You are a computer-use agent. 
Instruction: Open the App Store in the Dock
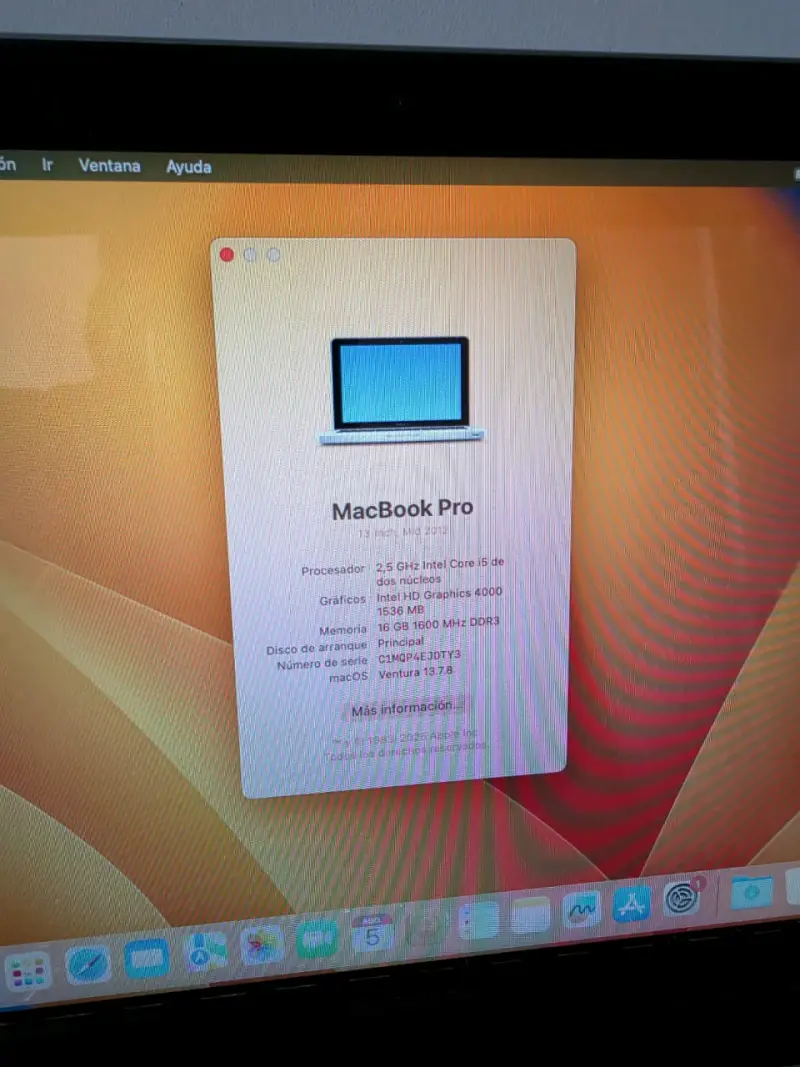click(x=632, y=904)
